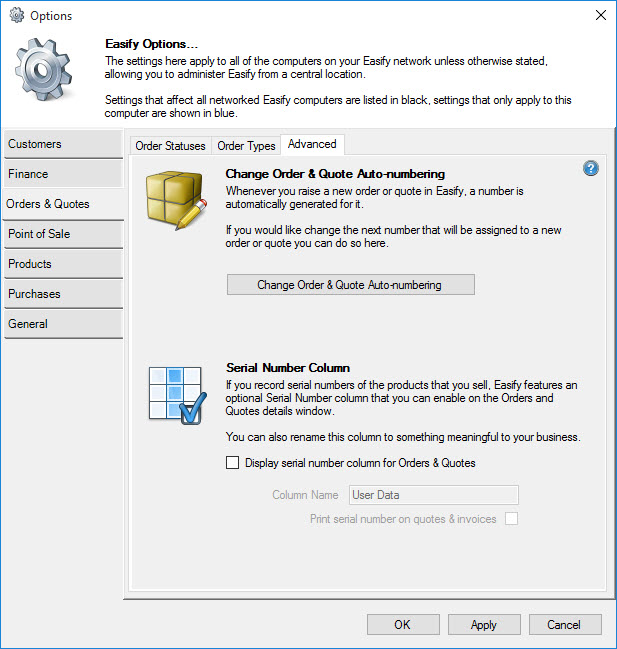Open the General options section

[x=62, y=324]
